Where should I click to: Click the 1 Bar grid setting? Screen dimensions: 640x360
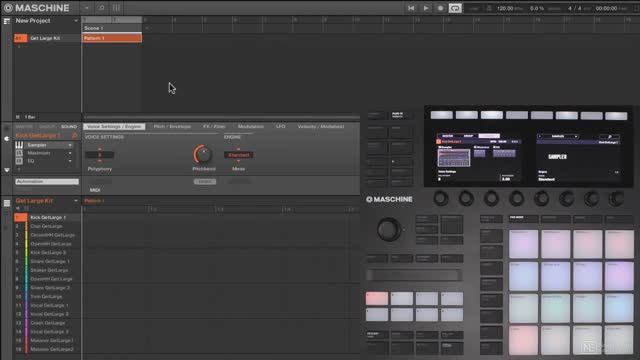pyautogui.click(x=30, y=117)
